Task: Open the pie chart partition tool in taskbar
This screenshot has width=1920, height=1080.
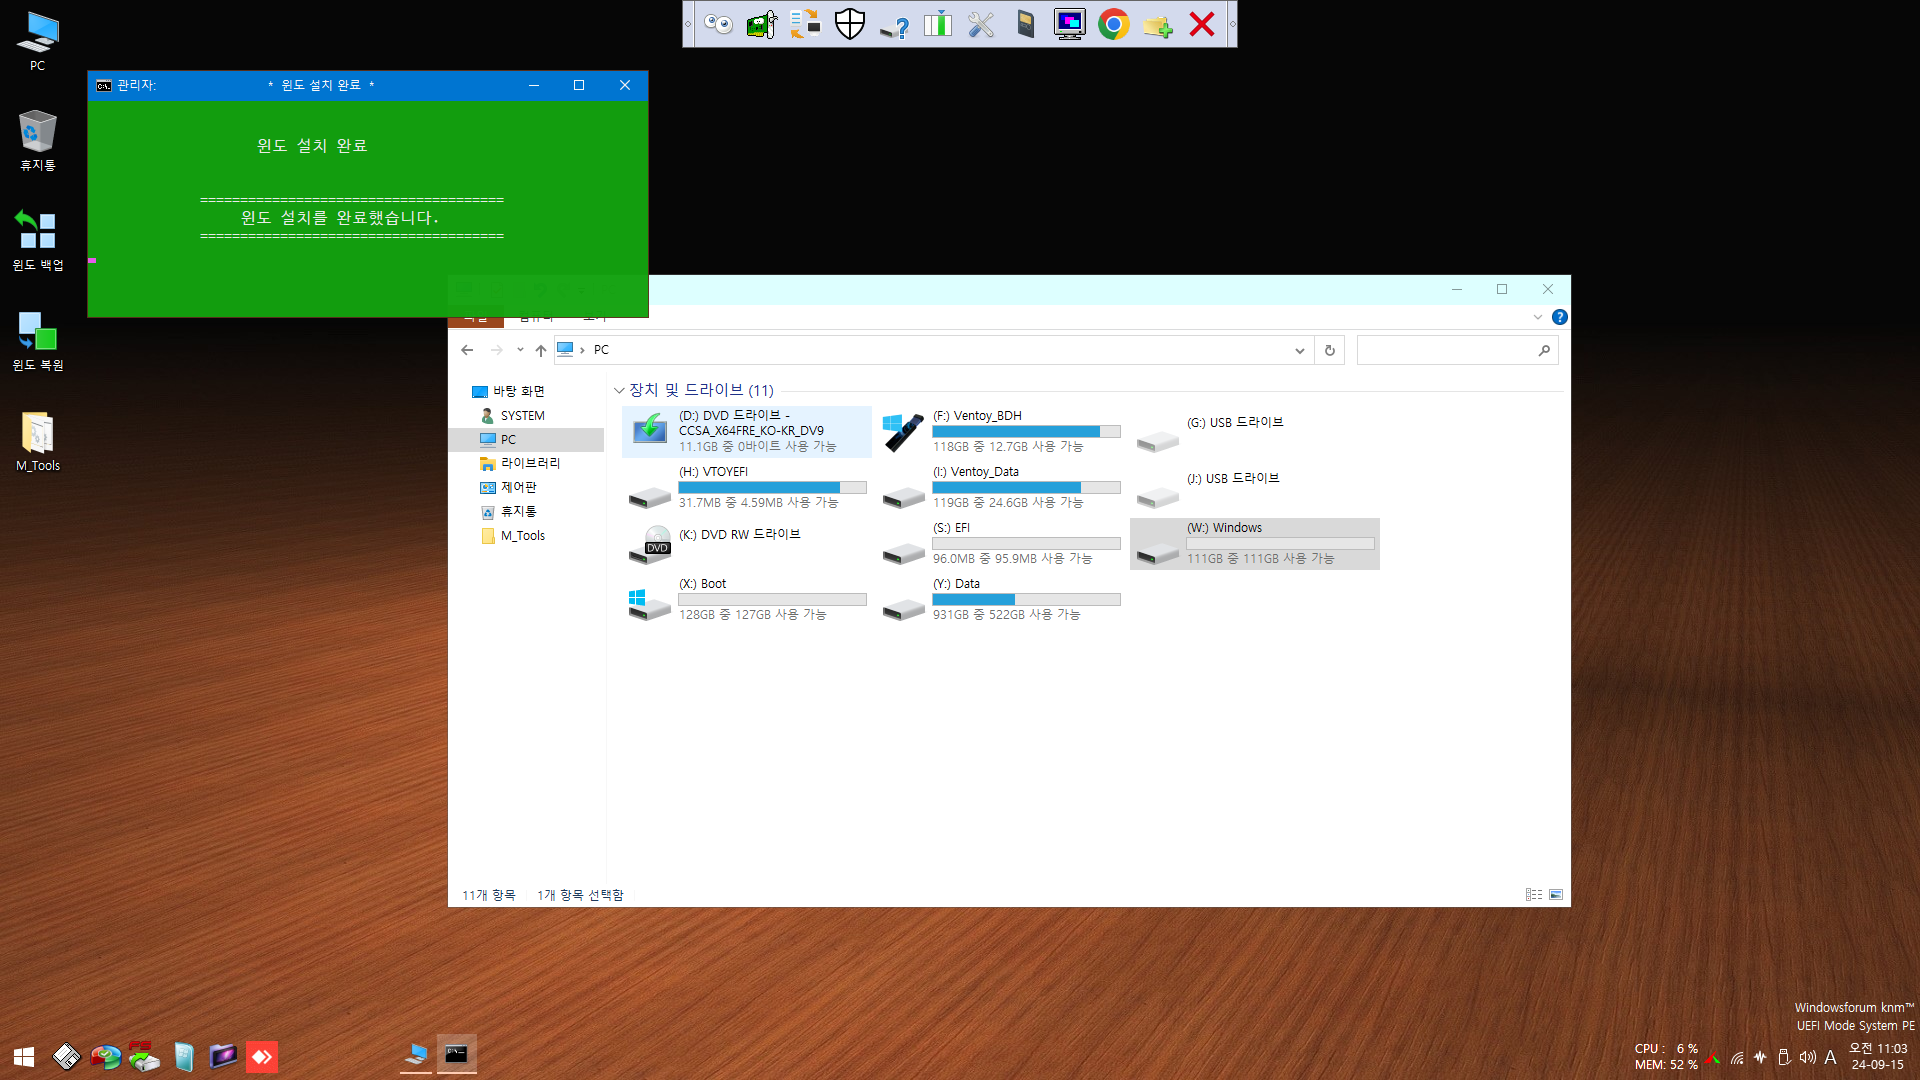Action: [x=105, y=1056]
